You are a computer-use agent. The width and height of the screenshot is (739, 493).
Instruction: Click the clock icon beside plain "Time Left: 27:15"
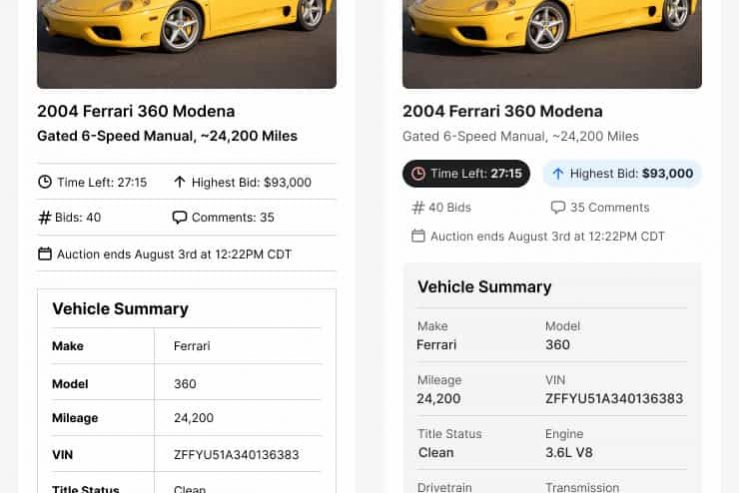pos(45,182)
